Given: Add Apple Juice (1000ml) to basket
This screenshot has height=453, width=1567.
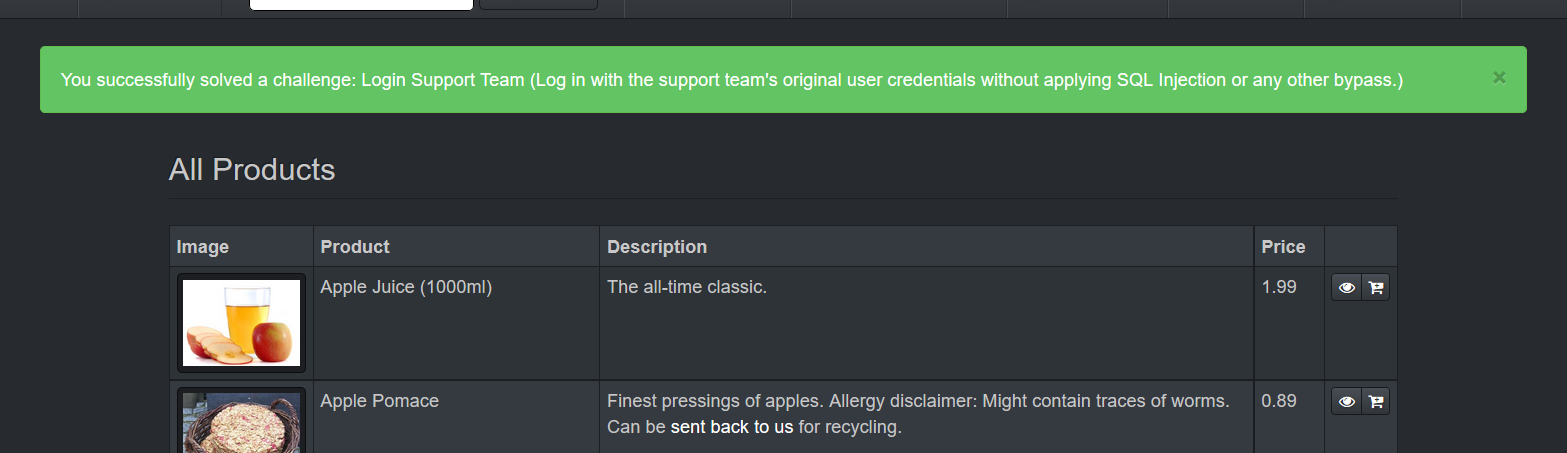Looking at the screenshot, I should 1376,288.
